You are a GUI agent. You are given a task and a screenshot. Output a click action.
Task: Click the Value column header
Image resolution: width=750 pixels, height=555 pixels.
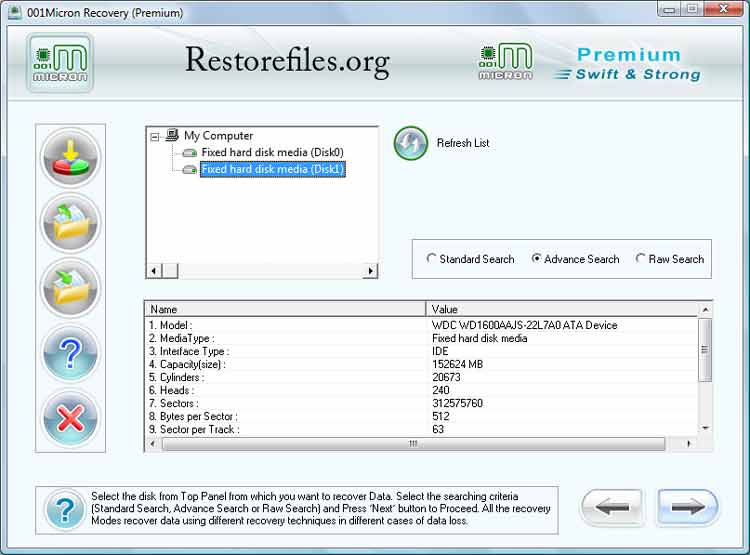pos(562,309)
